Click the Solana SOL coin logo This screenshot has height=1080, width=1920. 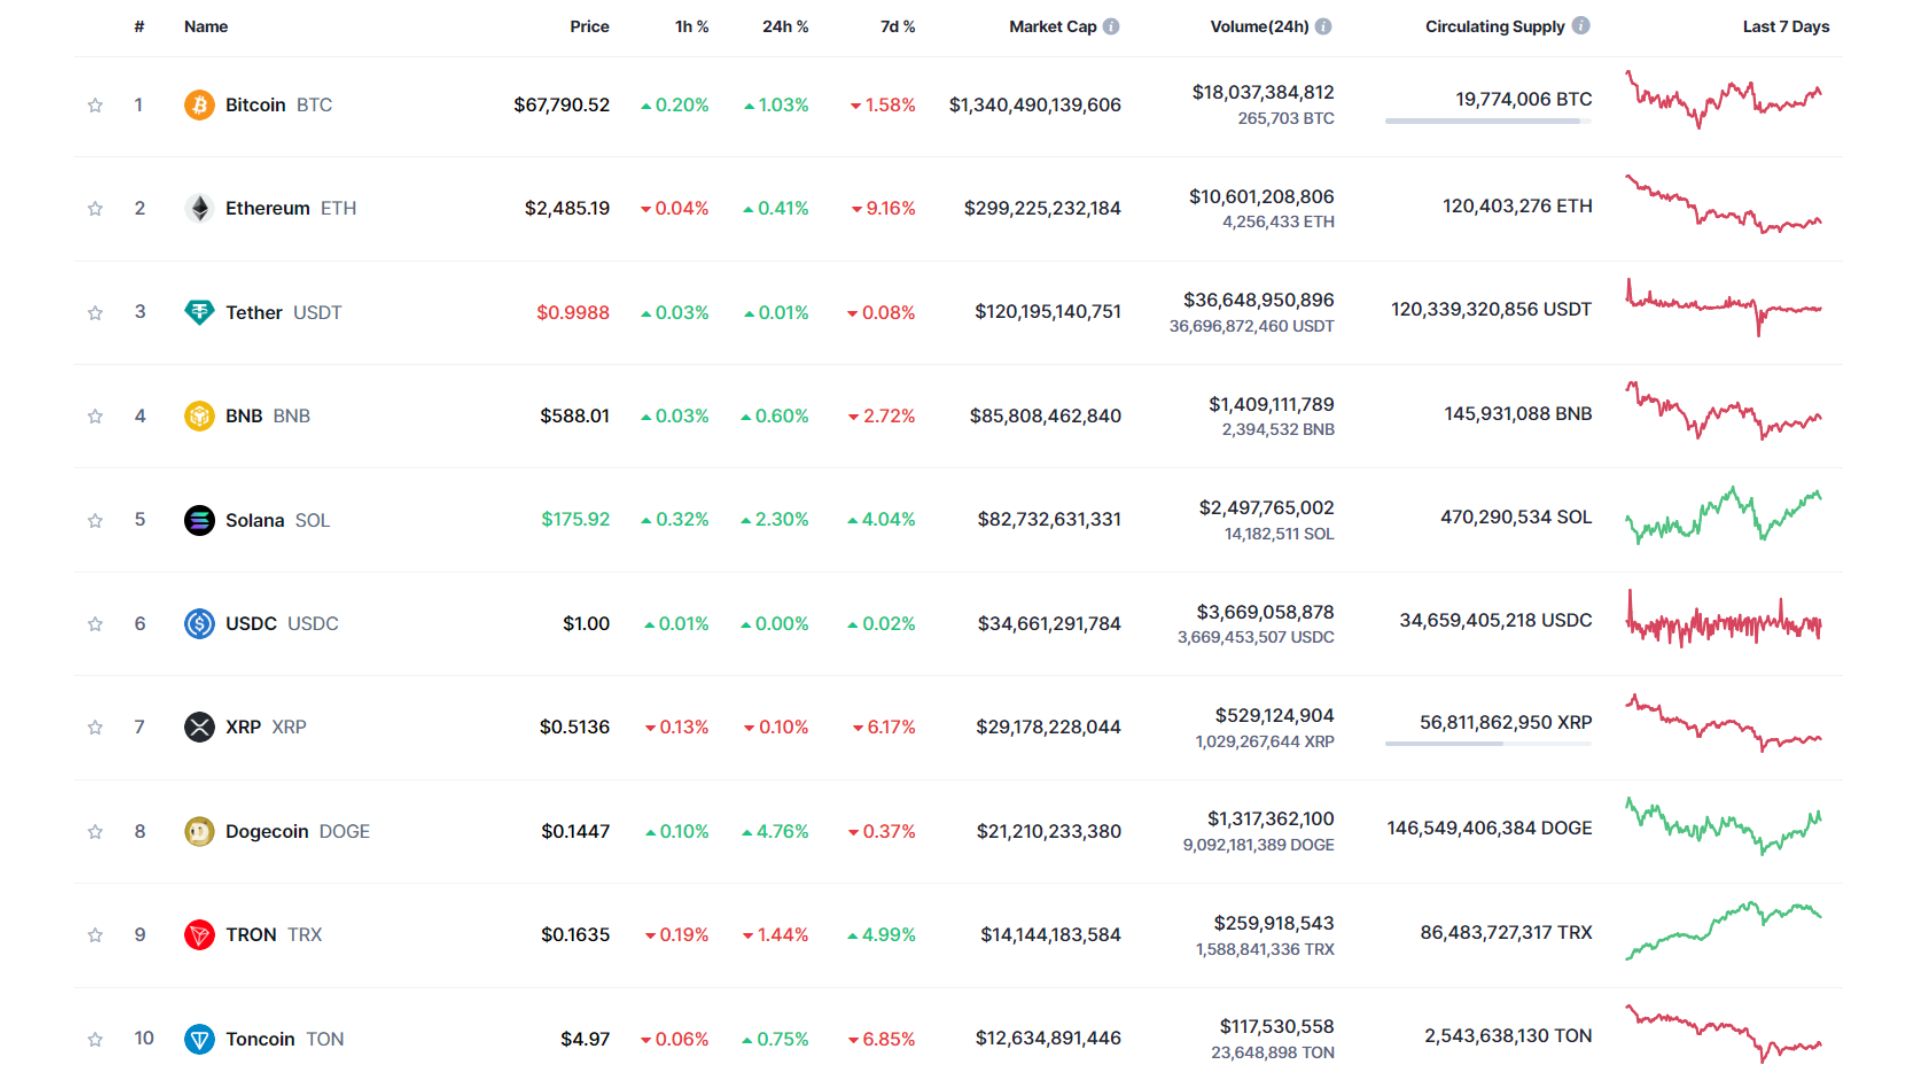pos(200,519)
